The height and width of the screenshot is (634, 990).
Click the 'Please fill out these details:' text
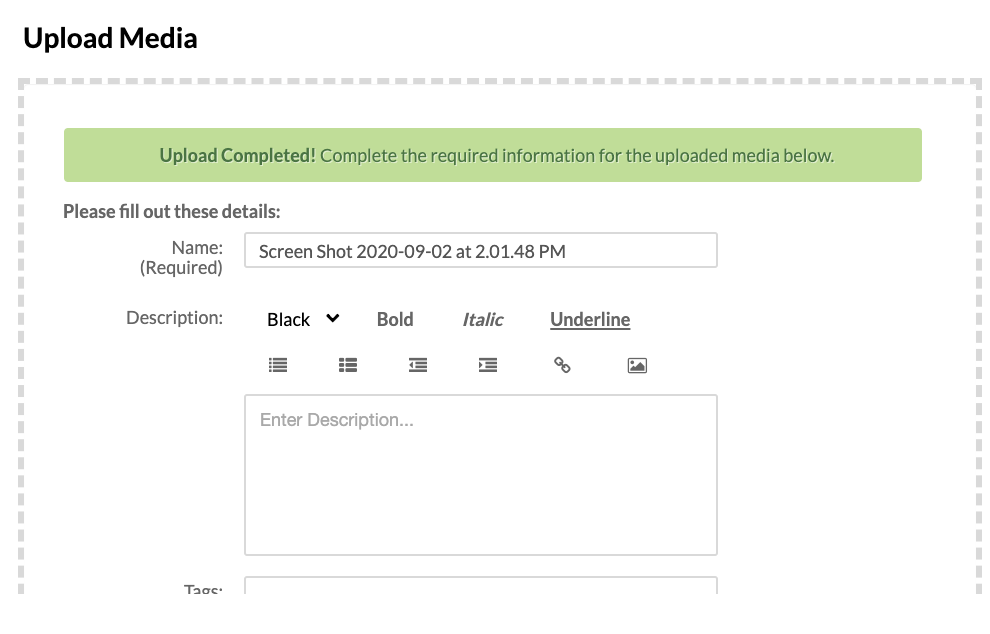point(172,212)
